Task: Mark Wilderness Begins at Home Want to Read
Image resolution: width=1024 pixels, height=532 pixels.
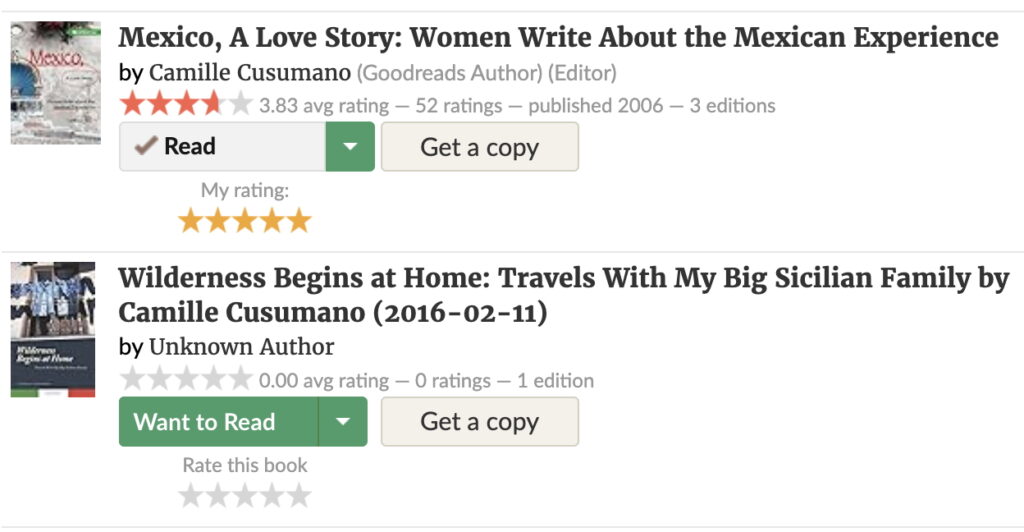Action: (x=218, y=422)
